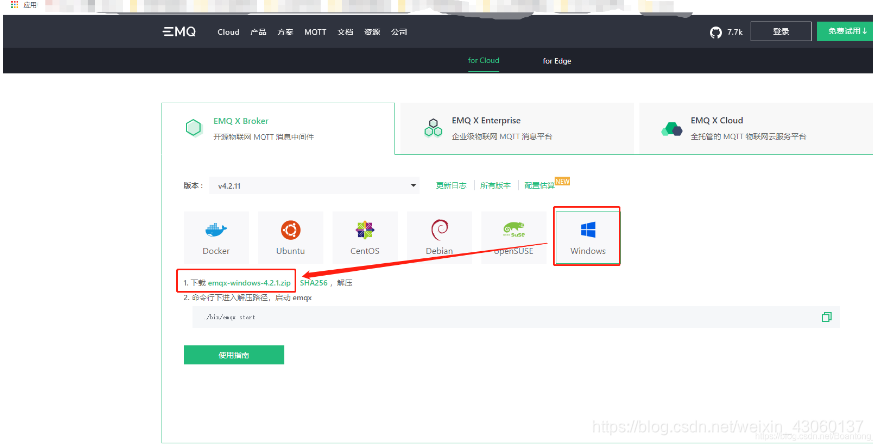Viewport: 873px width, 445px height.
Task: Select the Windows platform tile
Action: 587,237
